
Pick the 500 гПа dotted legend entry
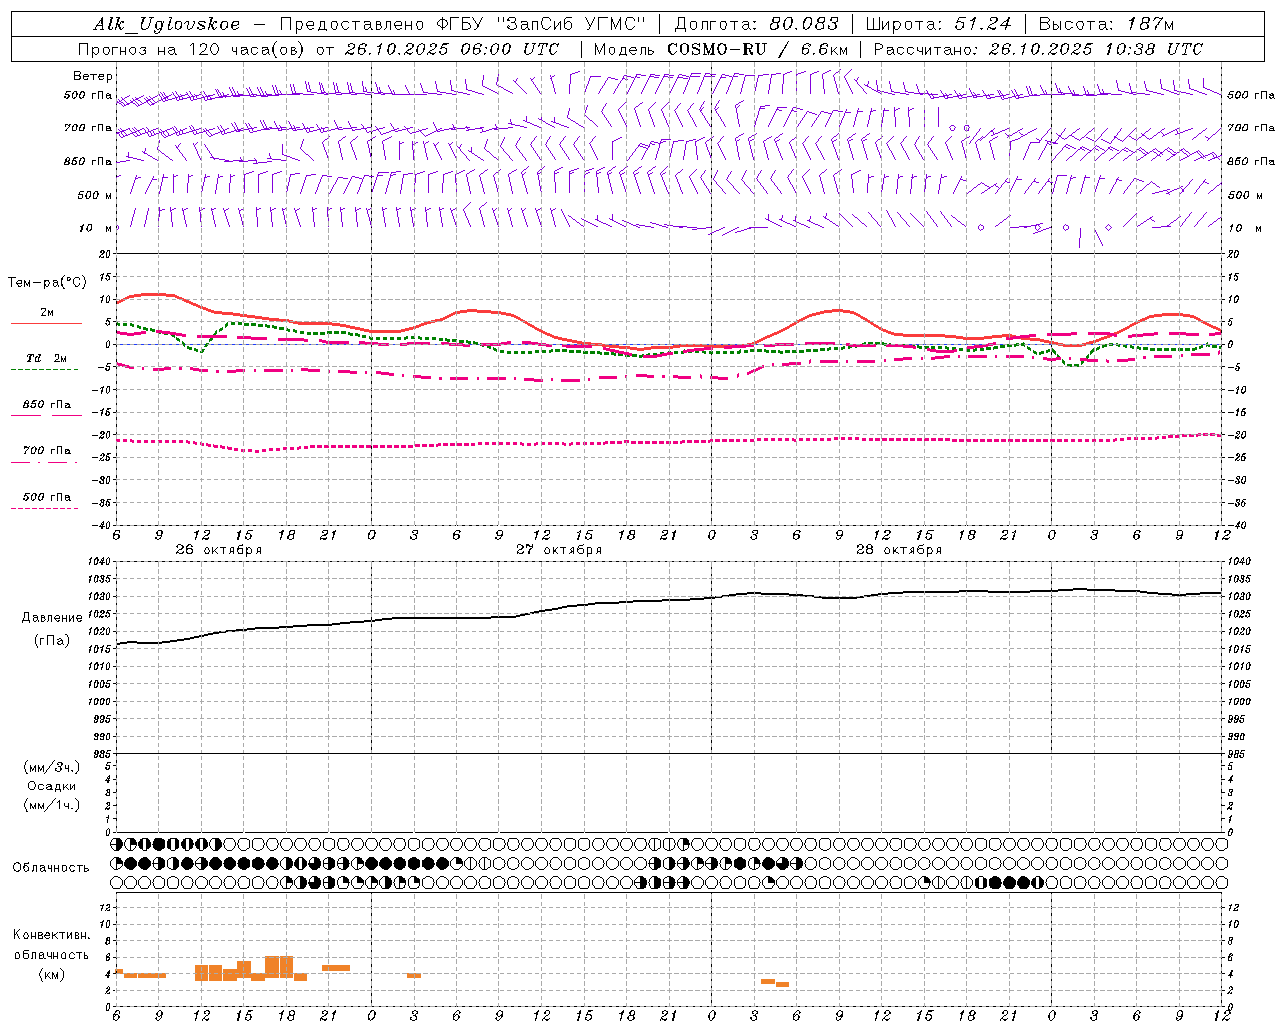click(x=46, y=501)
